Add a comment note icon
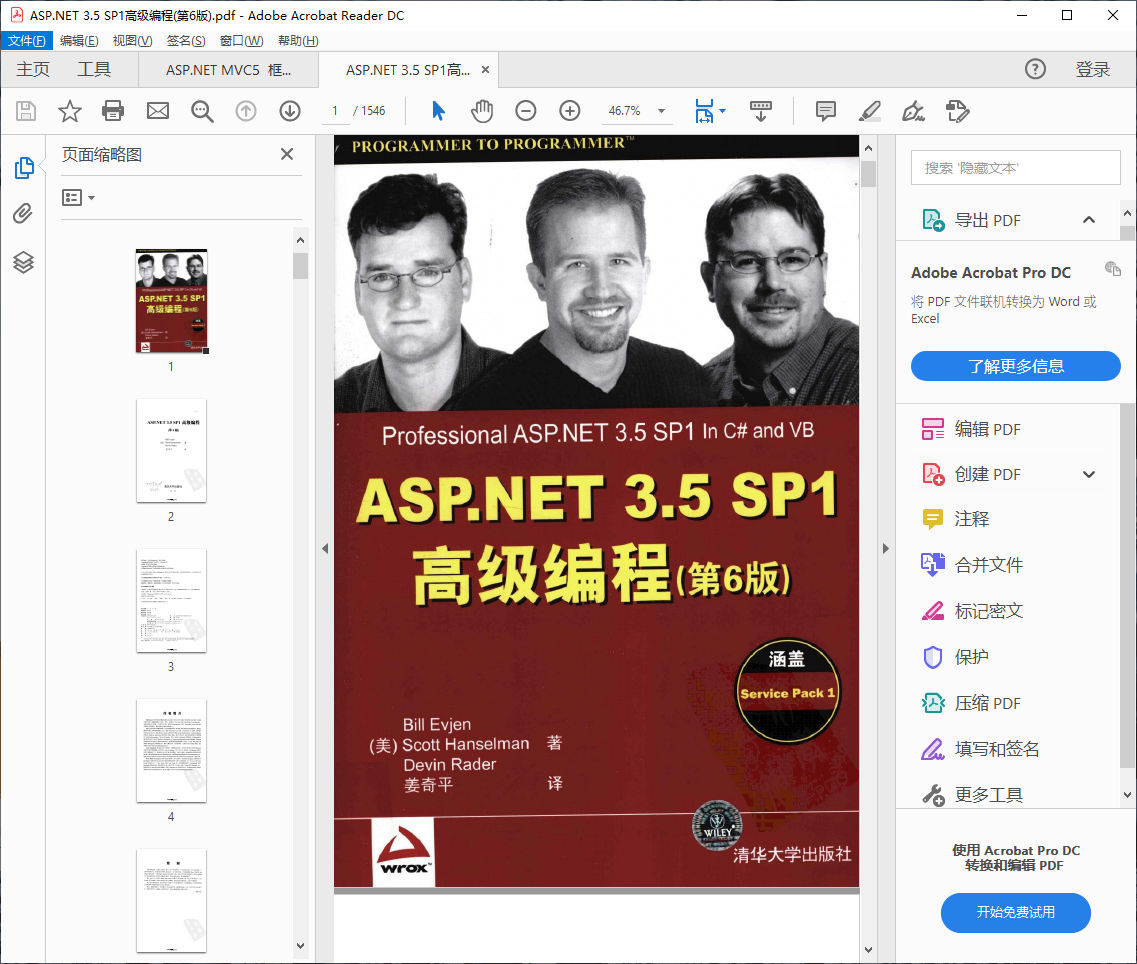Image resolution: width=1137 pixels, height=964 pixels. click(825, 111)
